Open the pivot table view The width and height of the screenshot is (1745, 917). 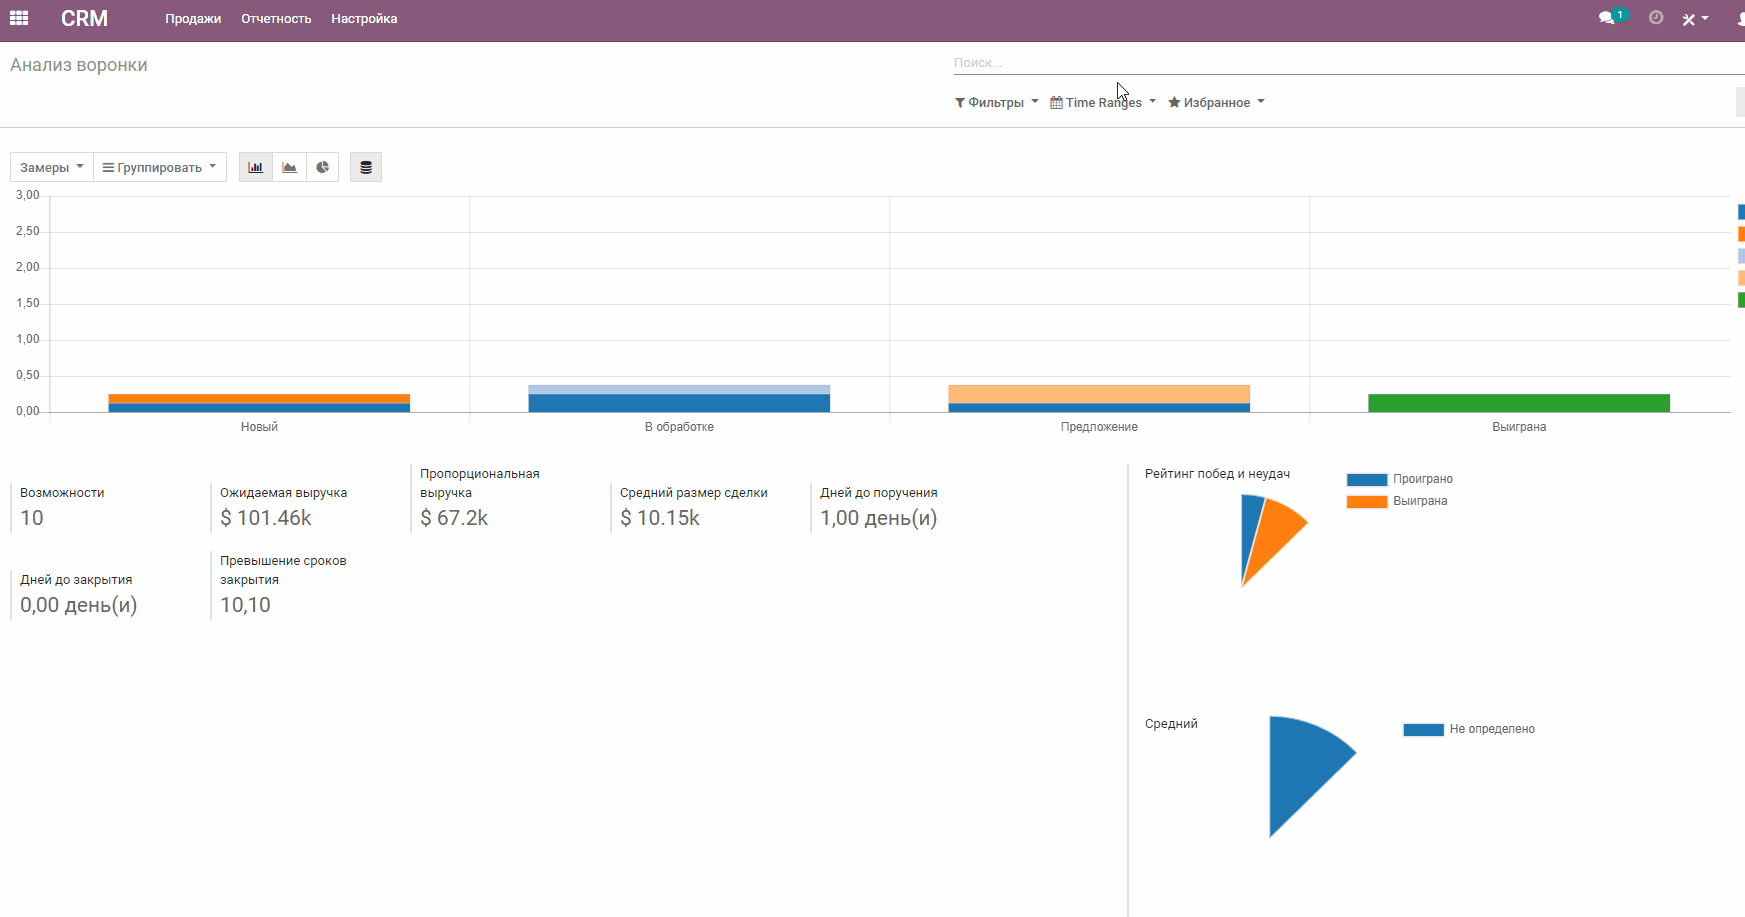[x=366, y=167]
